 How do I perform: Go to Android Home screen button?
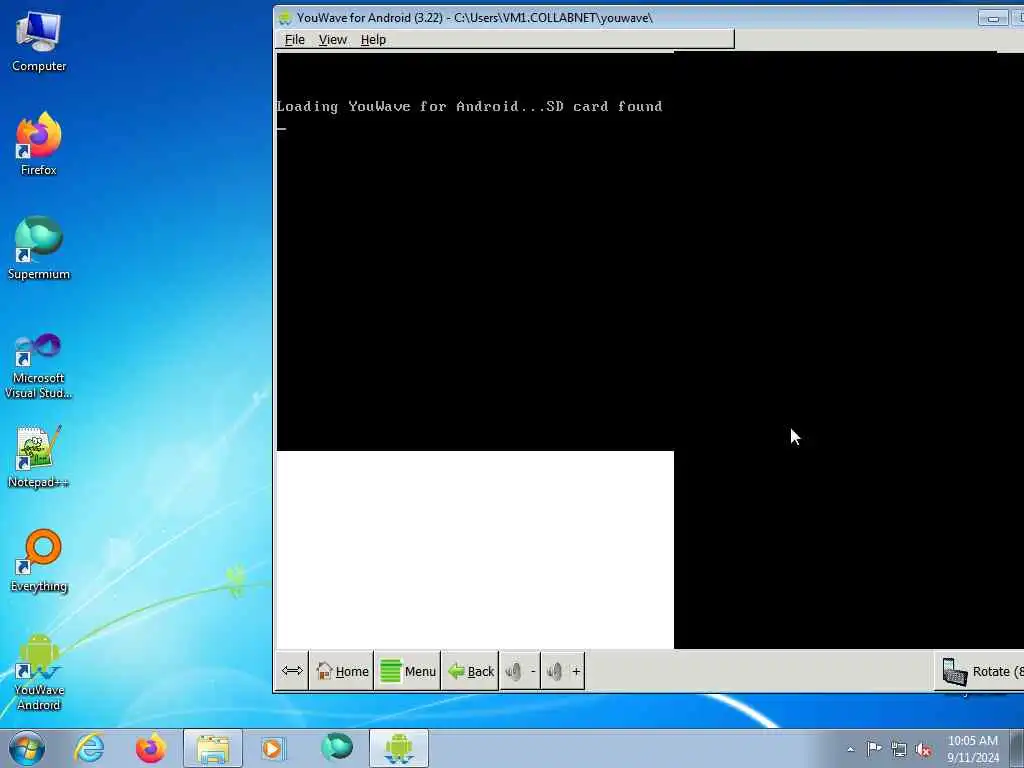342,671
